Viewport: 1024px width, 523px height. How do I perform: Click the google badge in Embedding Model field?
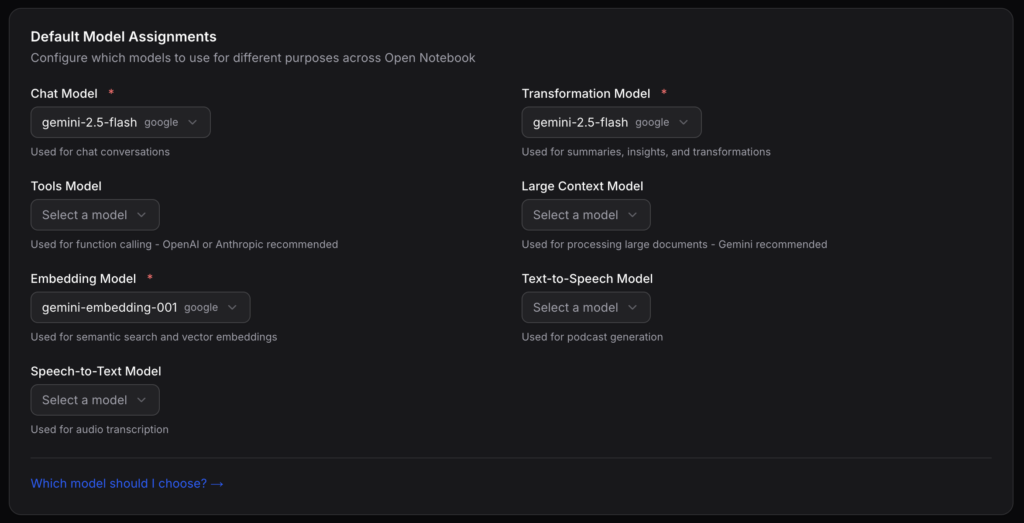pyautogui.click(x=201, y=308)
